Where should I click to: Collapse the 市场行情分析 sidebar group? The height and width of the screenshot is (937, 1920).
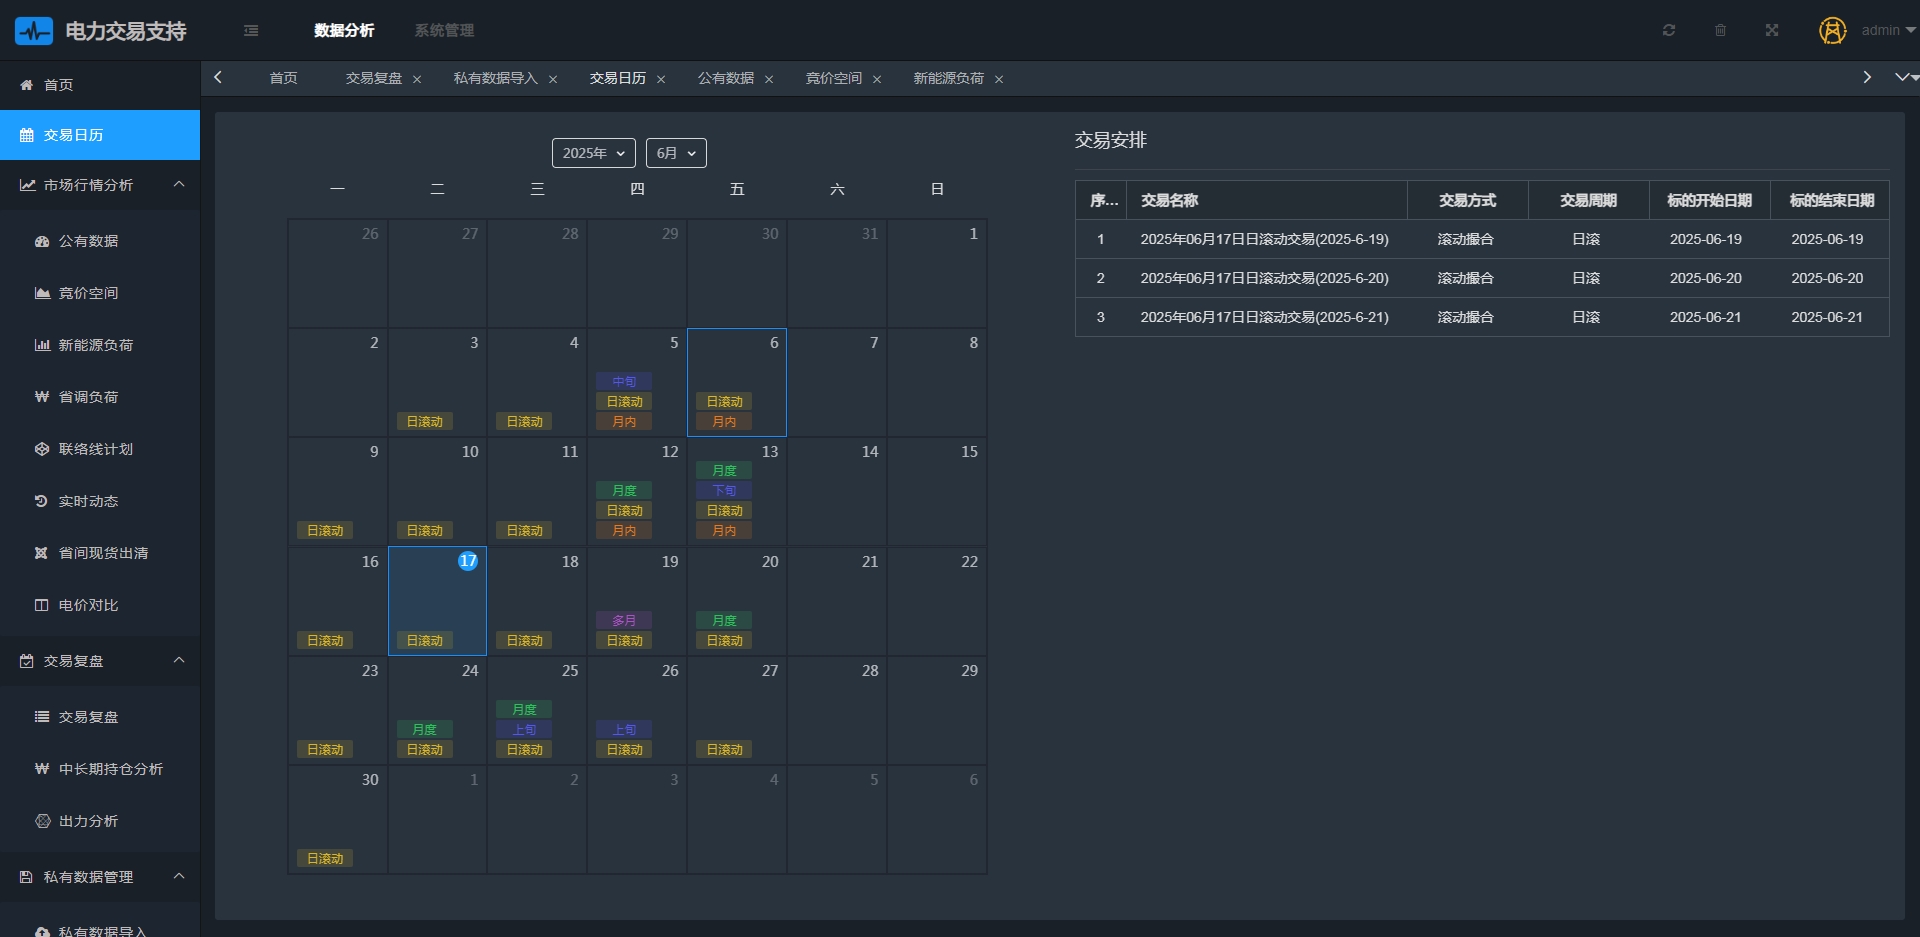pyautogui.click(x=100, y=185)
